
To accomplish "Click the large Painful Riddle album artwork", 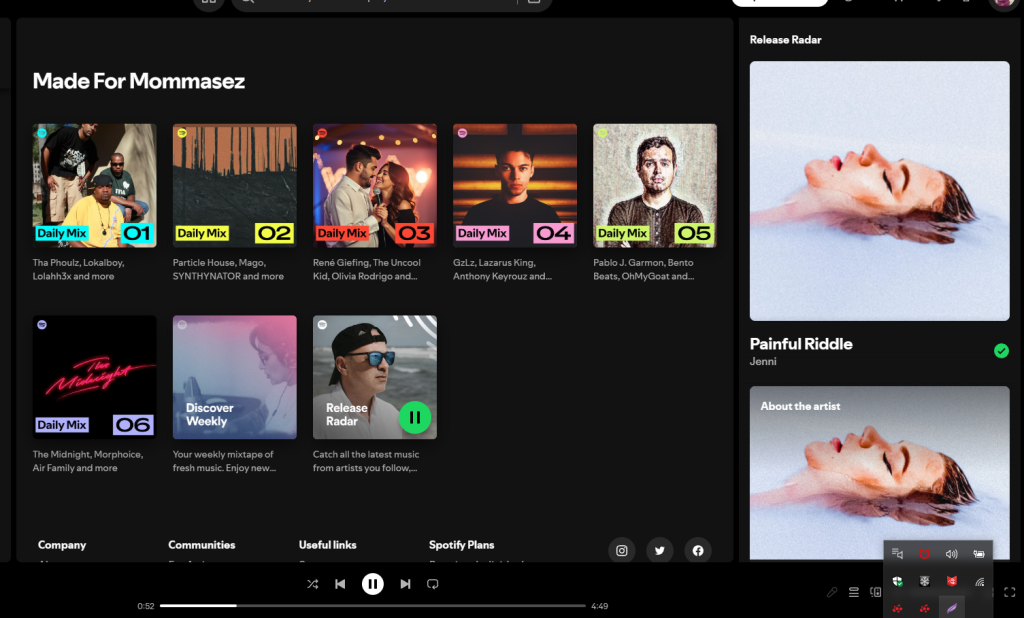I will tap(879, 191).
